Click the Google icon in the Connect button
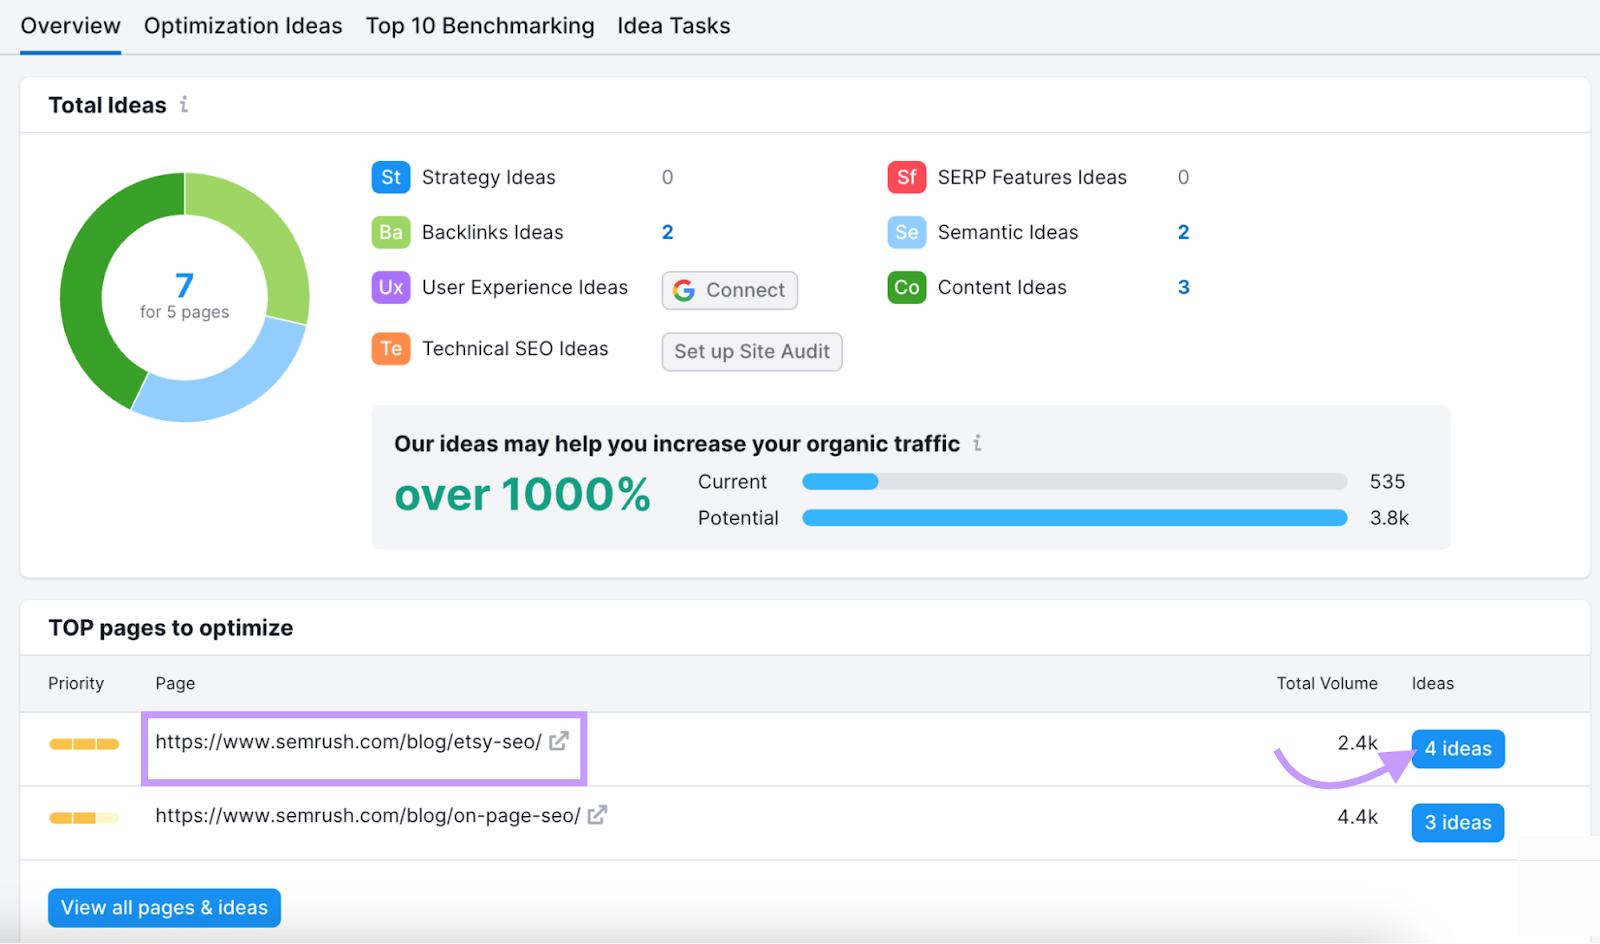The width and height of the screenshot is (1600, 944). [x=684, y=290]
